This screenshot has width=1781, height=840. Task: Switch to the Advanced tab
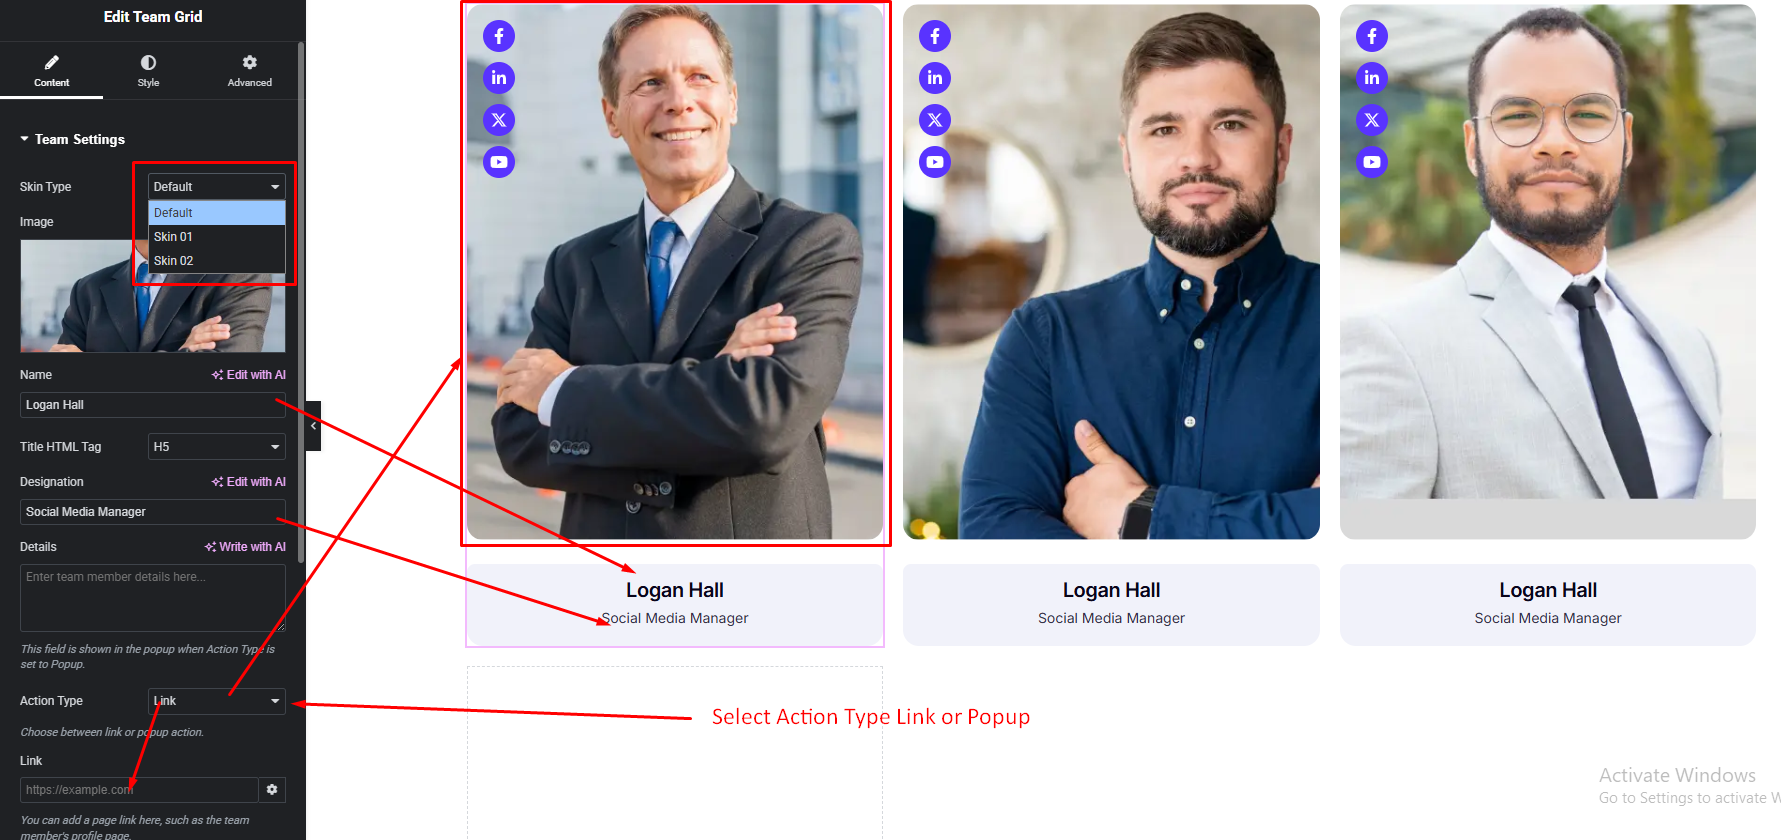coord(249,71)
